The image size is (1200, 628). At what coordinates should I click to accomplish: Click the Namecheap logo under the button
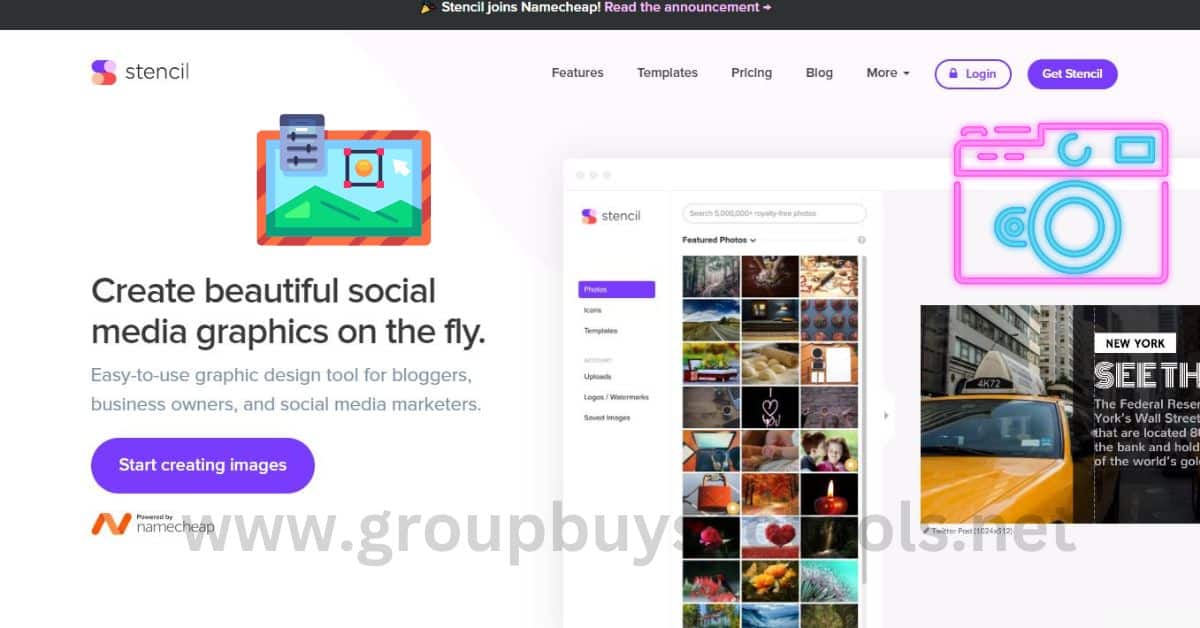click(x=152, y=523)
